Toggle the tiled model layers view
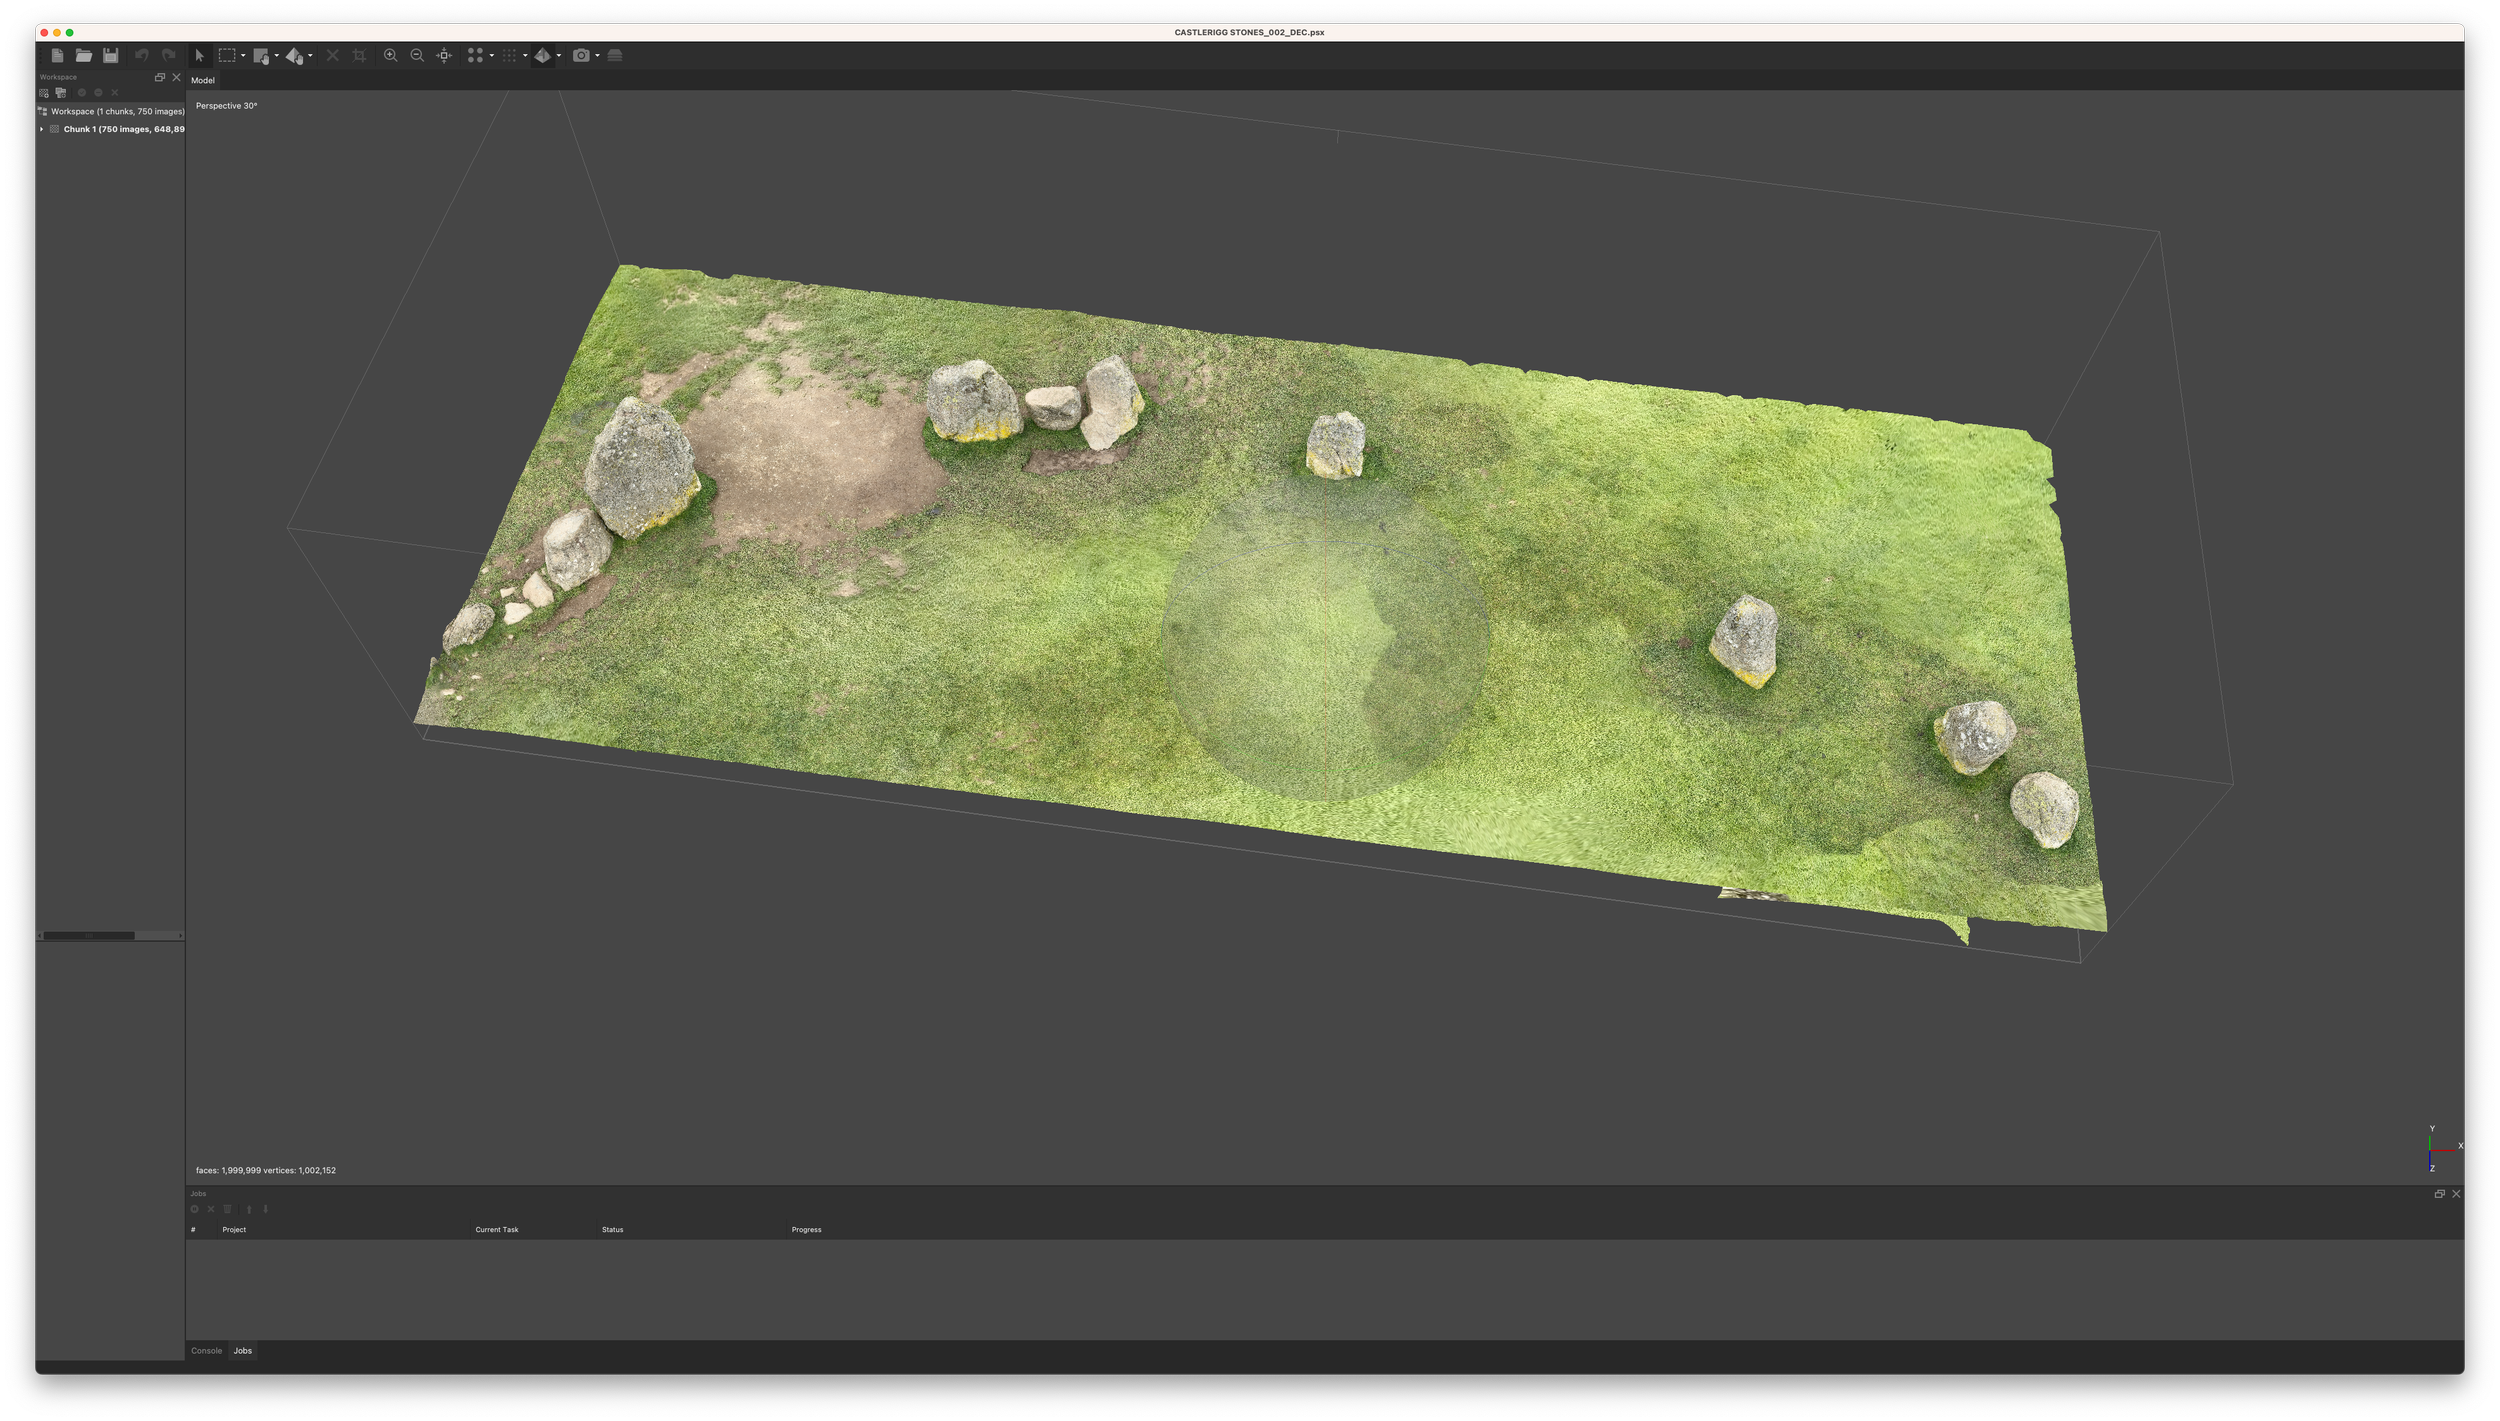 [615, 56]
